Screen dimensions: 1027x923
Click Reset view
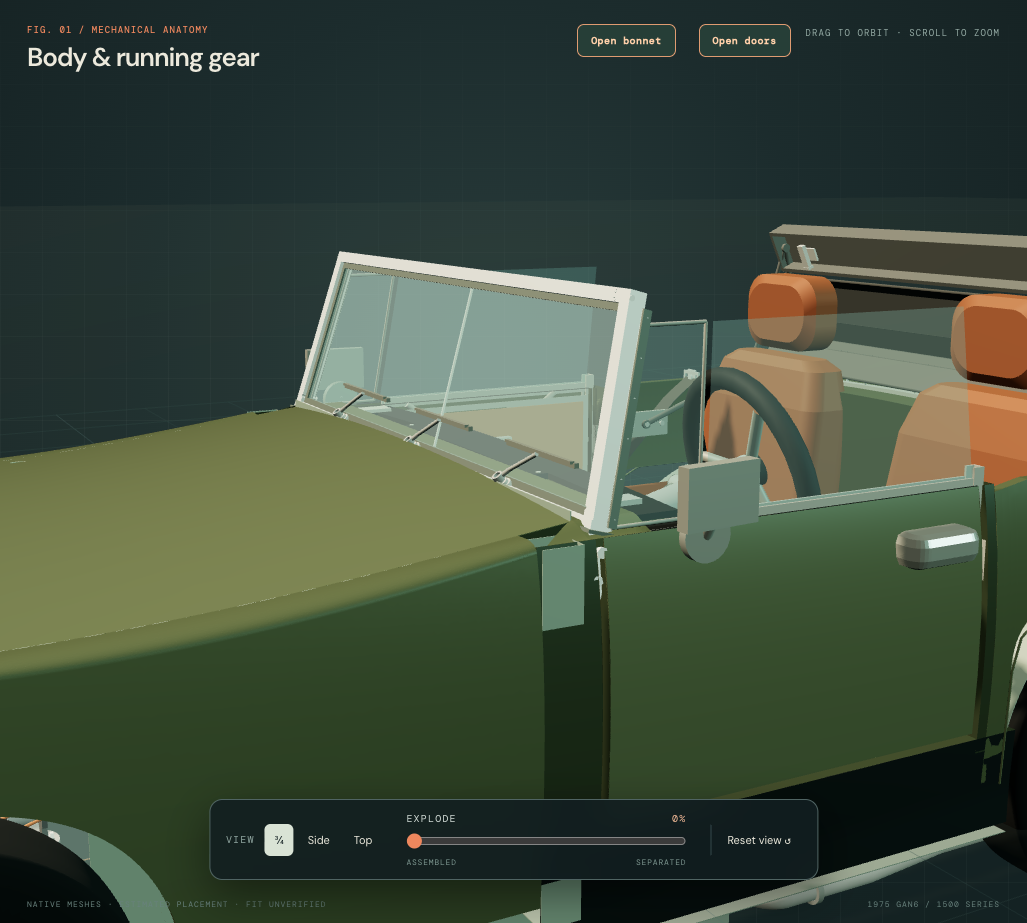point(758,840)
